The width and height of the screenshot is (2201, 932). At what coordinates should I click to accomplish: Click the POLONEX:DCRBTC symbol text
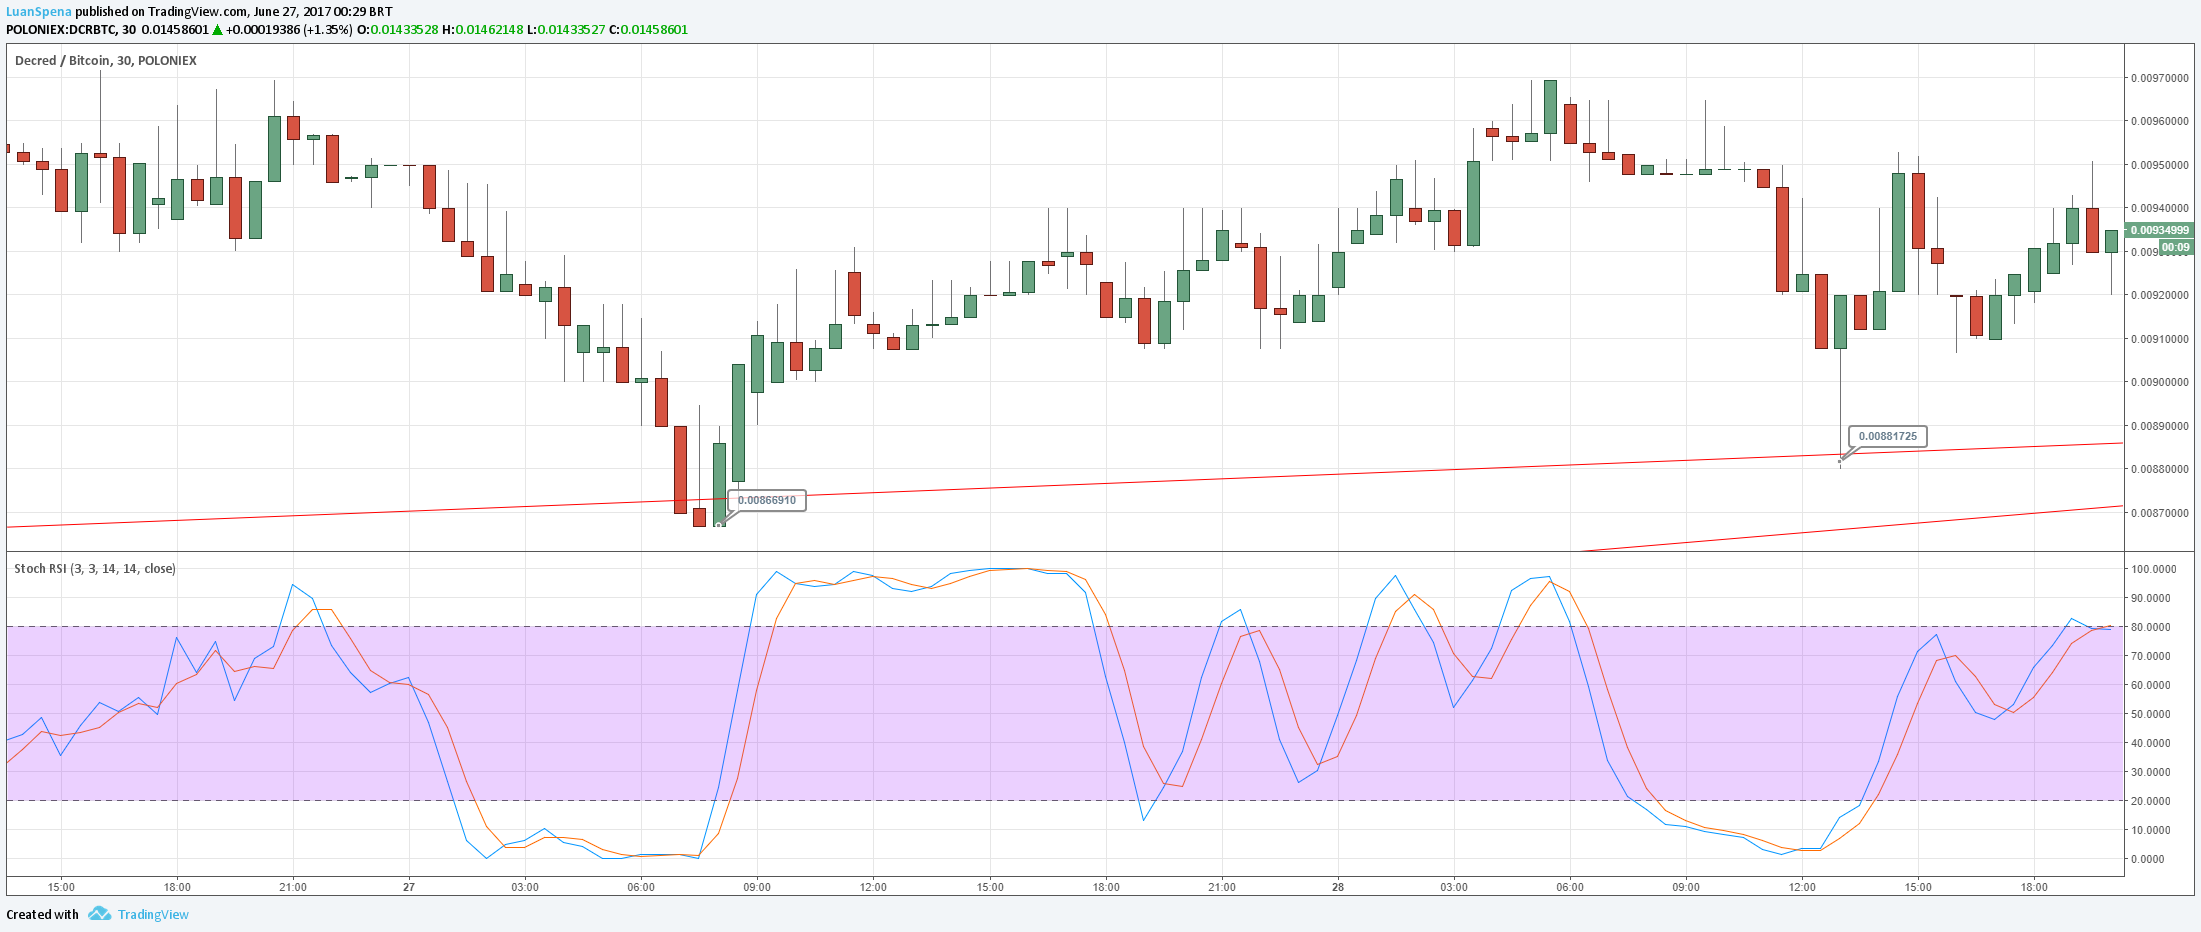pyautogui.click(x=62, y=30)
